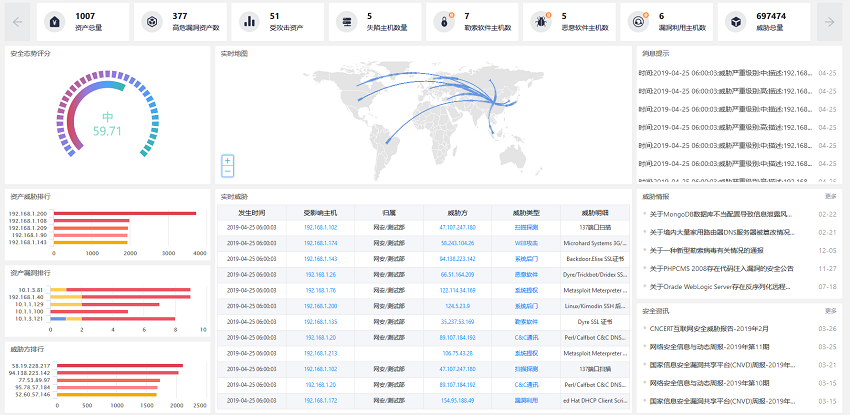Viewport: 850px width, 415px height.
Task: Click the 192.168.1.200 bar in 资产威胁排行
Action: coord(125,213)
